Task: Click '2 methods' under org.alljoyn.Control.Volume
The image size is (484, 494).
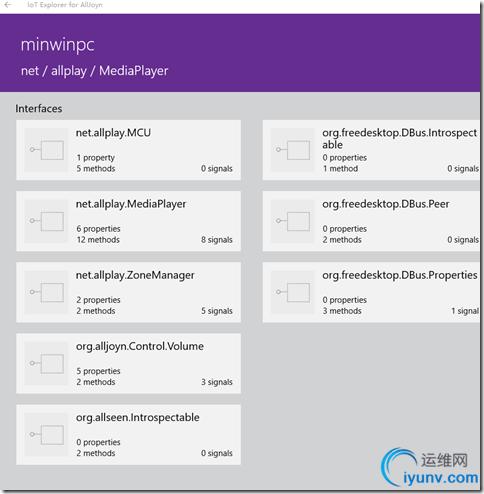Action: tap(96, 382)
